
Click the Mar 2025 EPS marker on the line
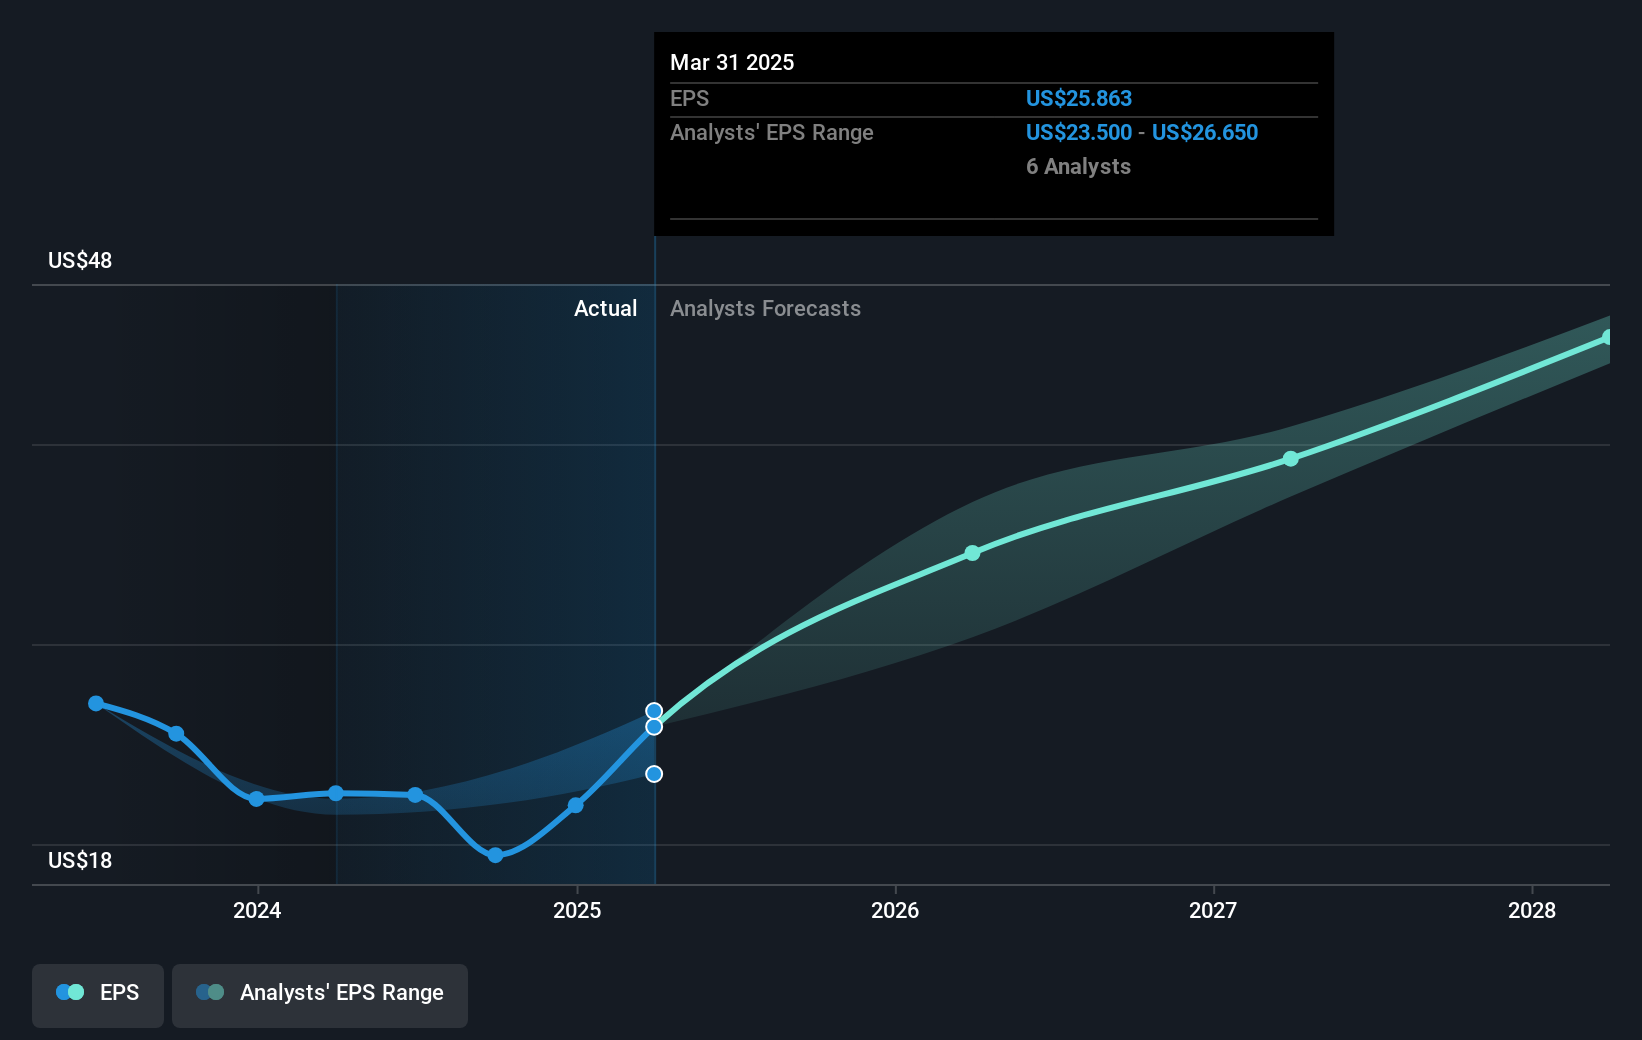point(654,727)
